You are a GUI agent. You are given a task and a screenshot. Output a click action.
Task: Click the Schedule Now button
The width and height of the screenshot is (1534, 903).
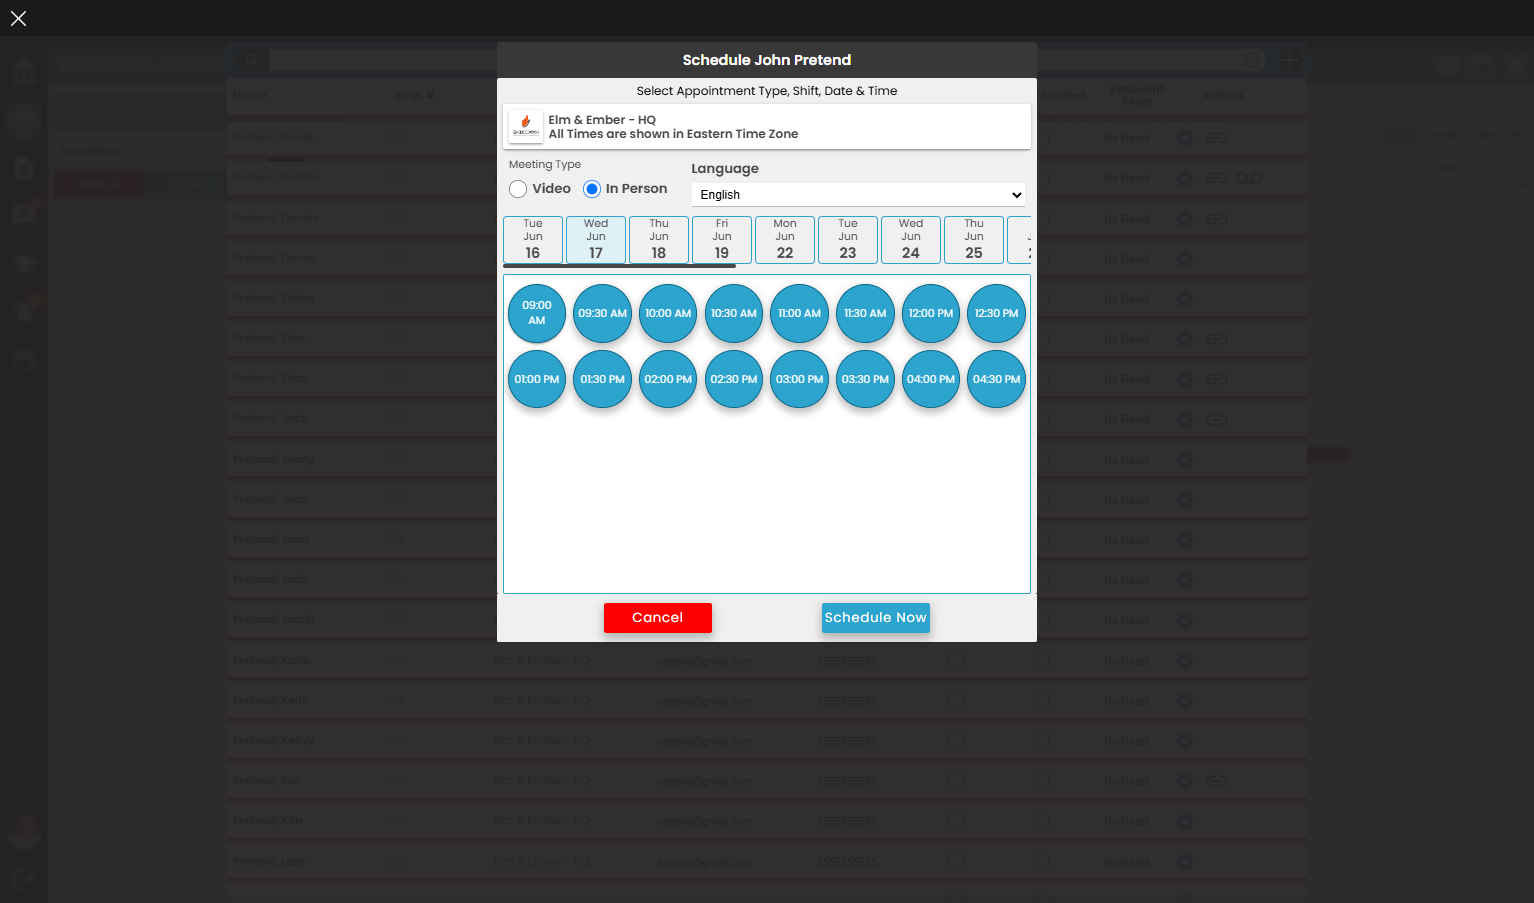tap(876, 618)
